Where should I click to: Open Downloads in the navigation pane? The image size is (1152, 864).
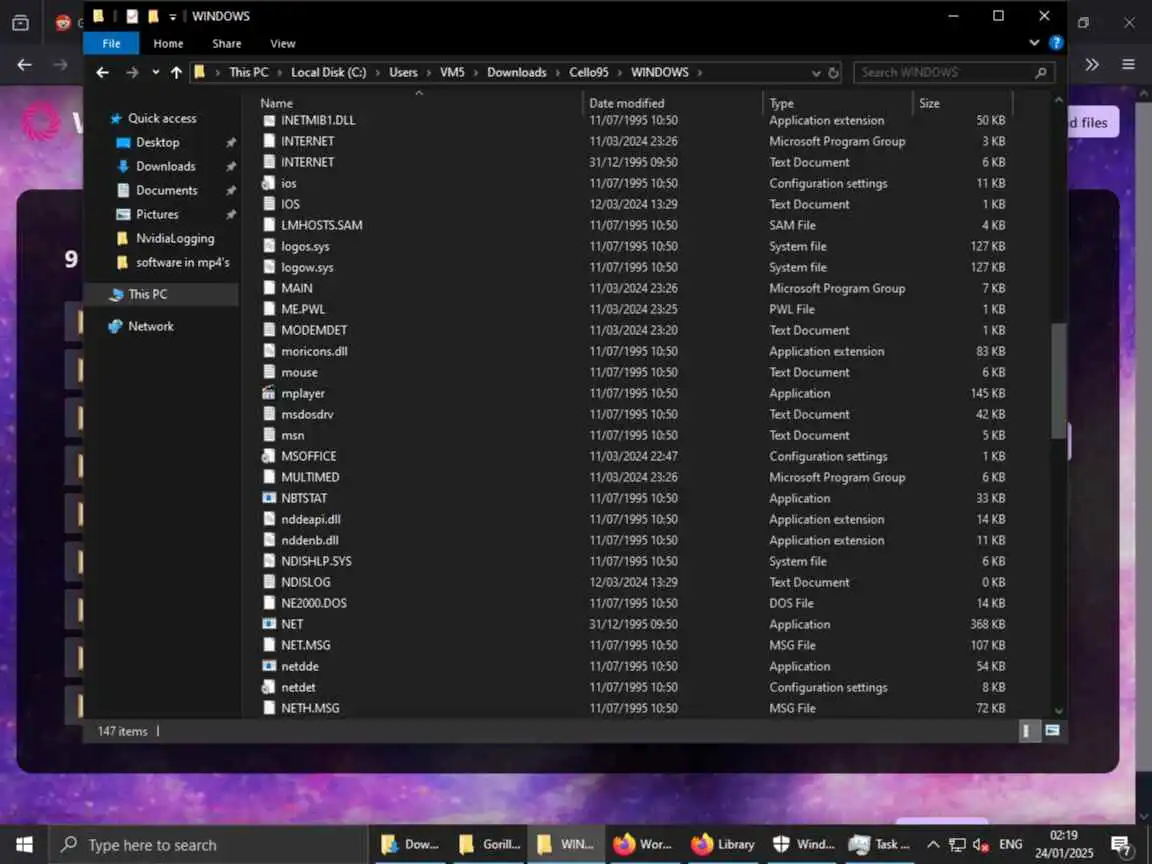[x=165, y=166]
